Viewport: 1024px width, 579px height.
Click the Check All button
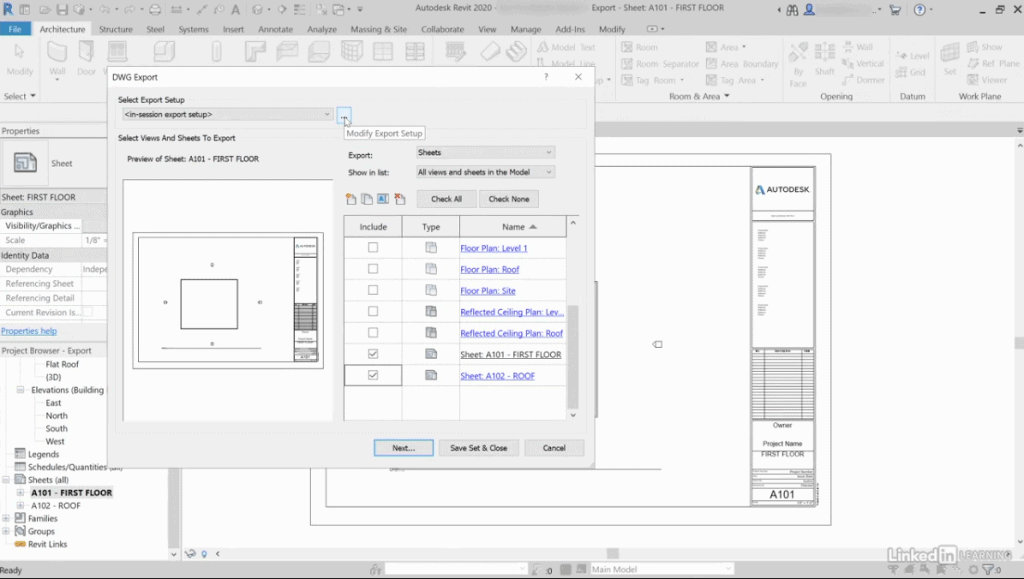(x=446, y=199)
